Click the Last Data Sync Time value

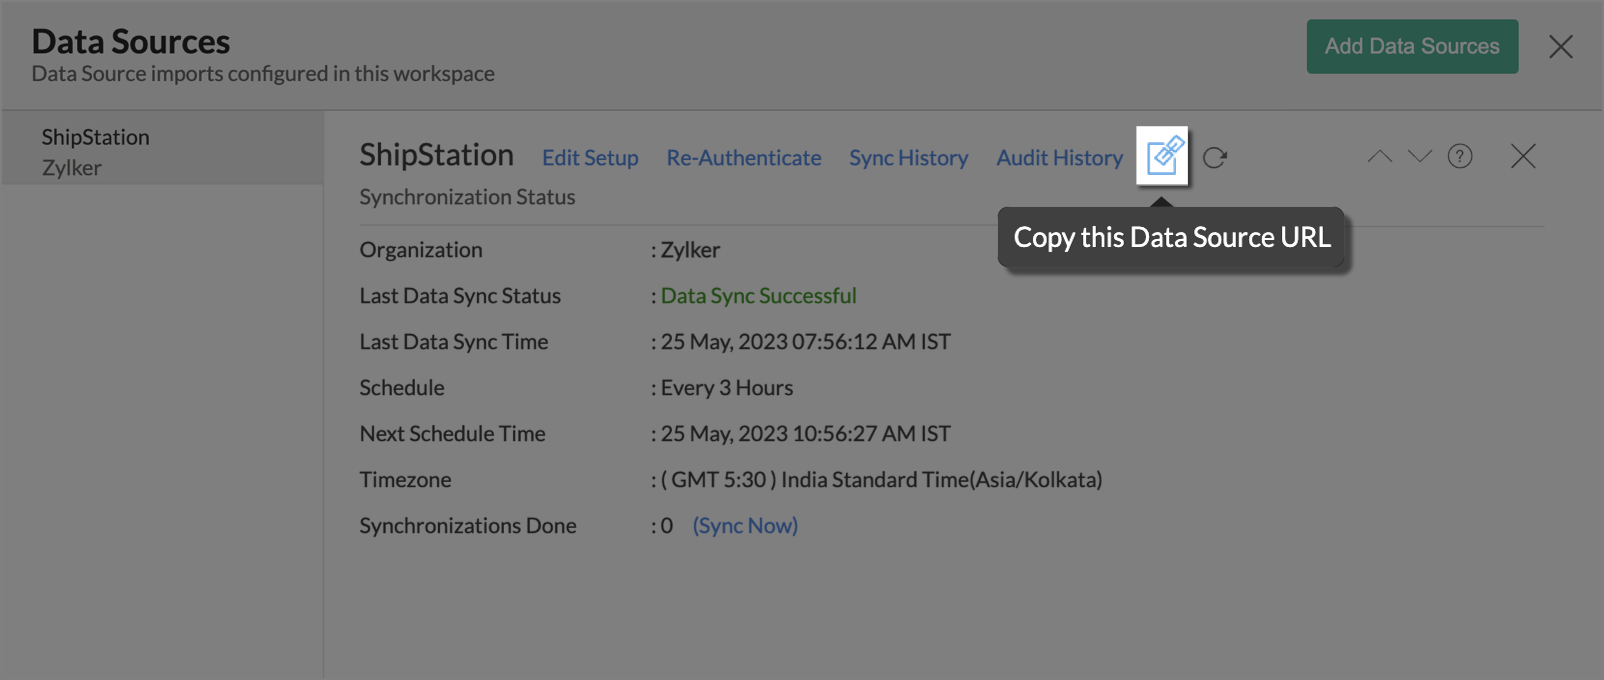click(x=806, y=342)
